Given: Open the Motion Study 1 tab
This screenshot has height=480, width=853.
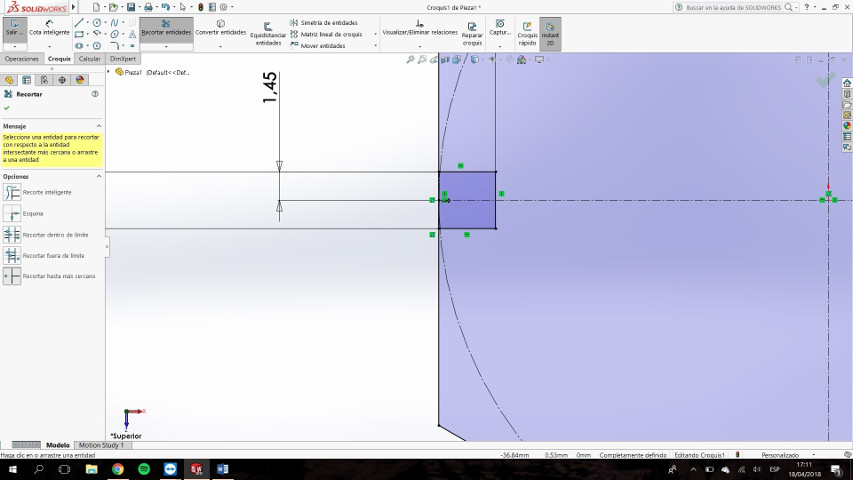Looking at the screenshot, I should pos(102,445).
